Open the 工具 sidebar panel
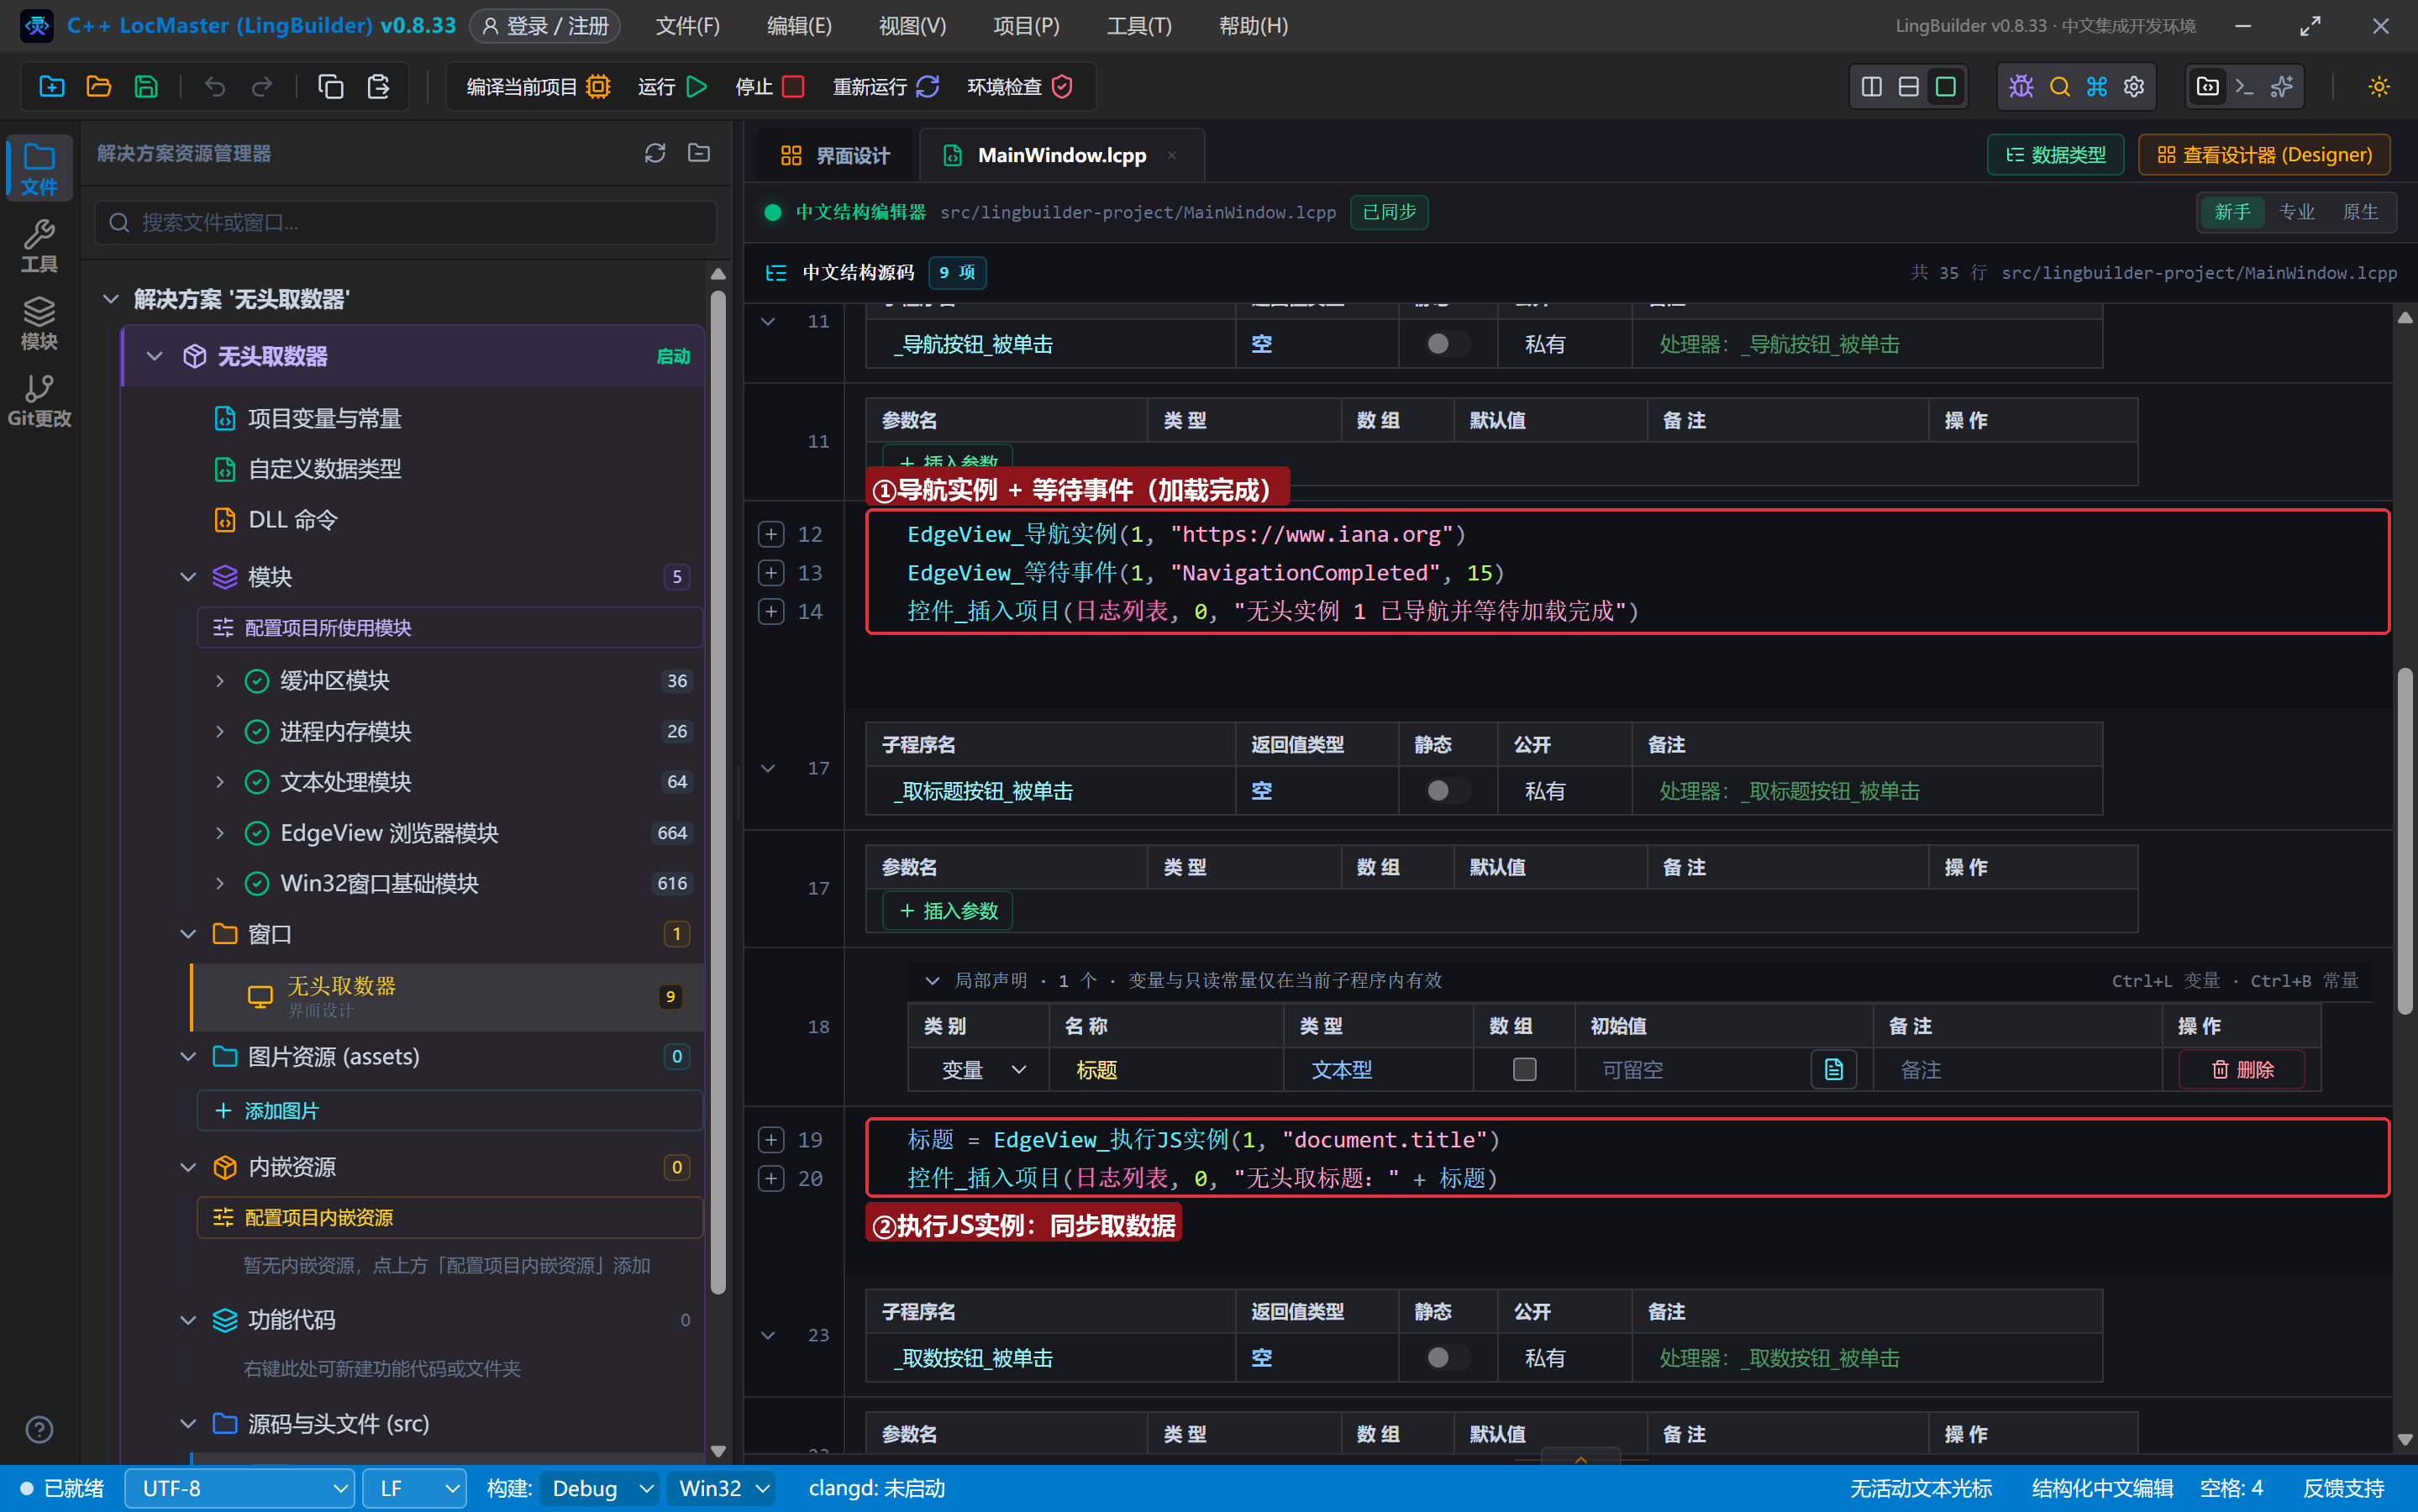 pos(39,245)
